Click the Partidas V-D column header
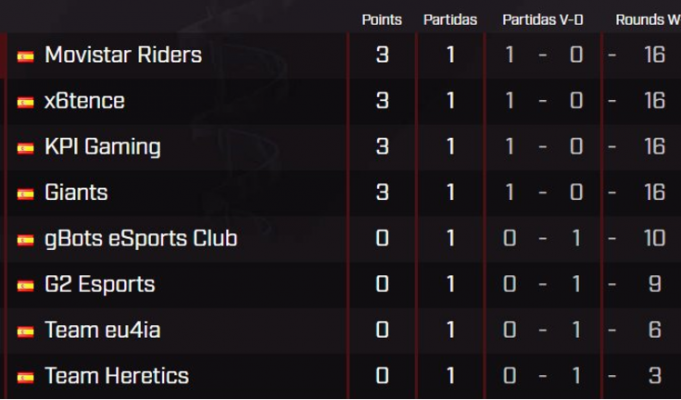 pos(543,20)
